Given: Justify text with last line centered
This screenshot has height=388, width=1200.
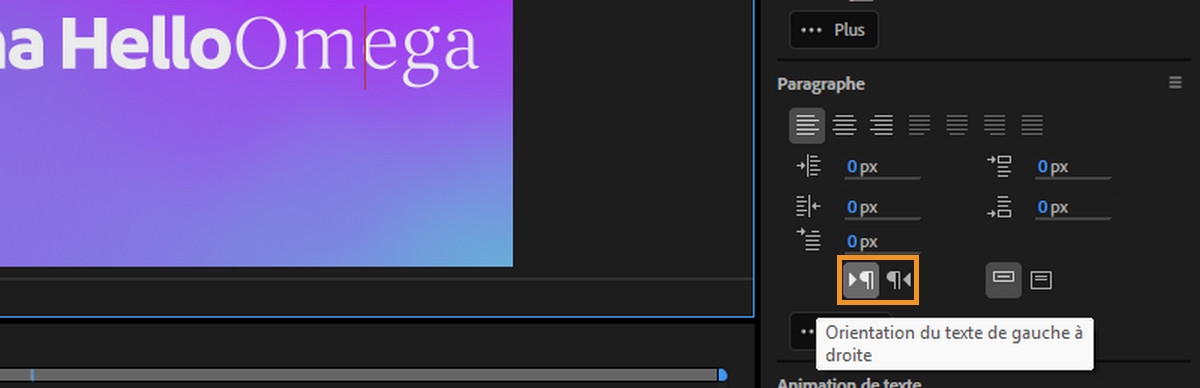Looking at the screenshot, I should click(957, 125).
